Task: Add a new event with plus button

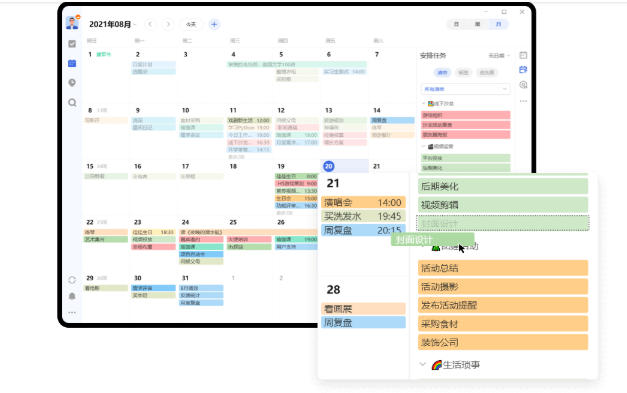Action: tap(214, 24)
